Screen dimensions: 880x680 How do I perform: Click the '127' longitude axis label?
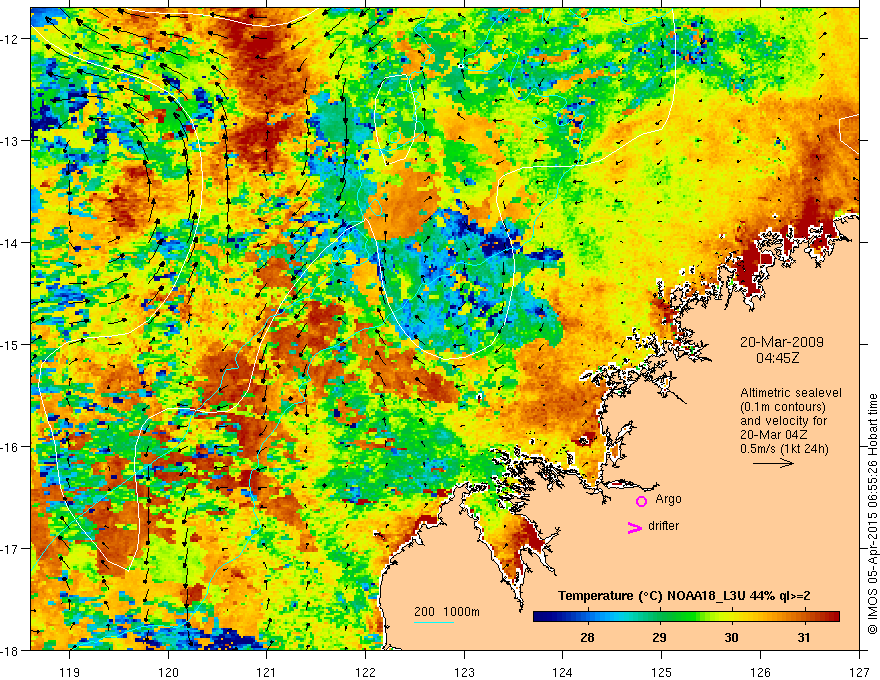coord(859,672)
